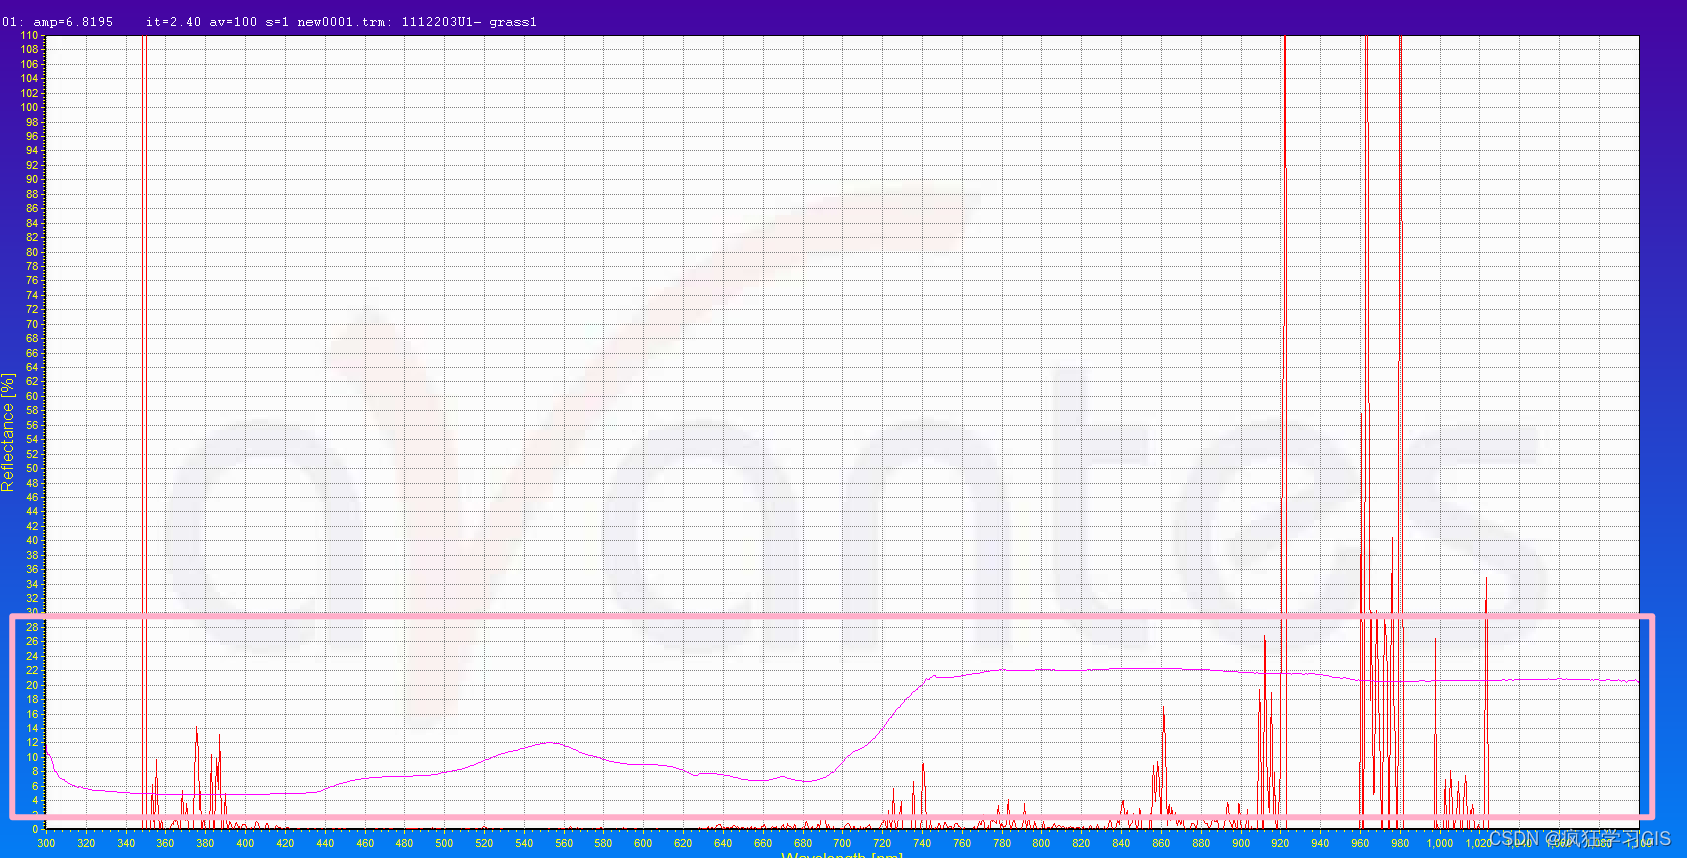Click the 90 label on reflectance axis
The image size is (1687, 858).
pyautogui.click(x=32, y=180)
